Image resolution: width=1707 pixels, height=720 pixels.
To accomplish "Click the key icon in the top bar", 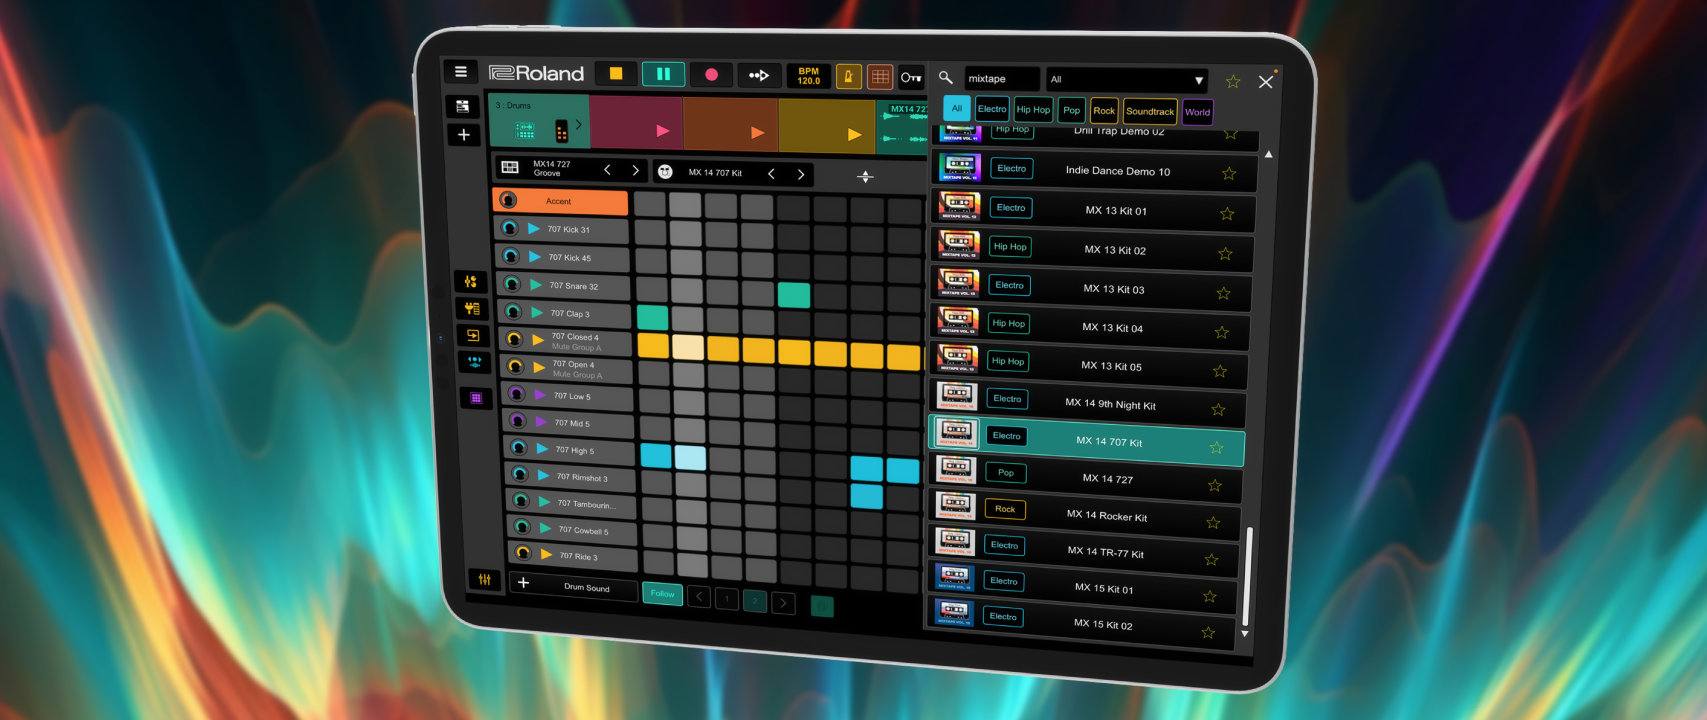I will 910,78.
